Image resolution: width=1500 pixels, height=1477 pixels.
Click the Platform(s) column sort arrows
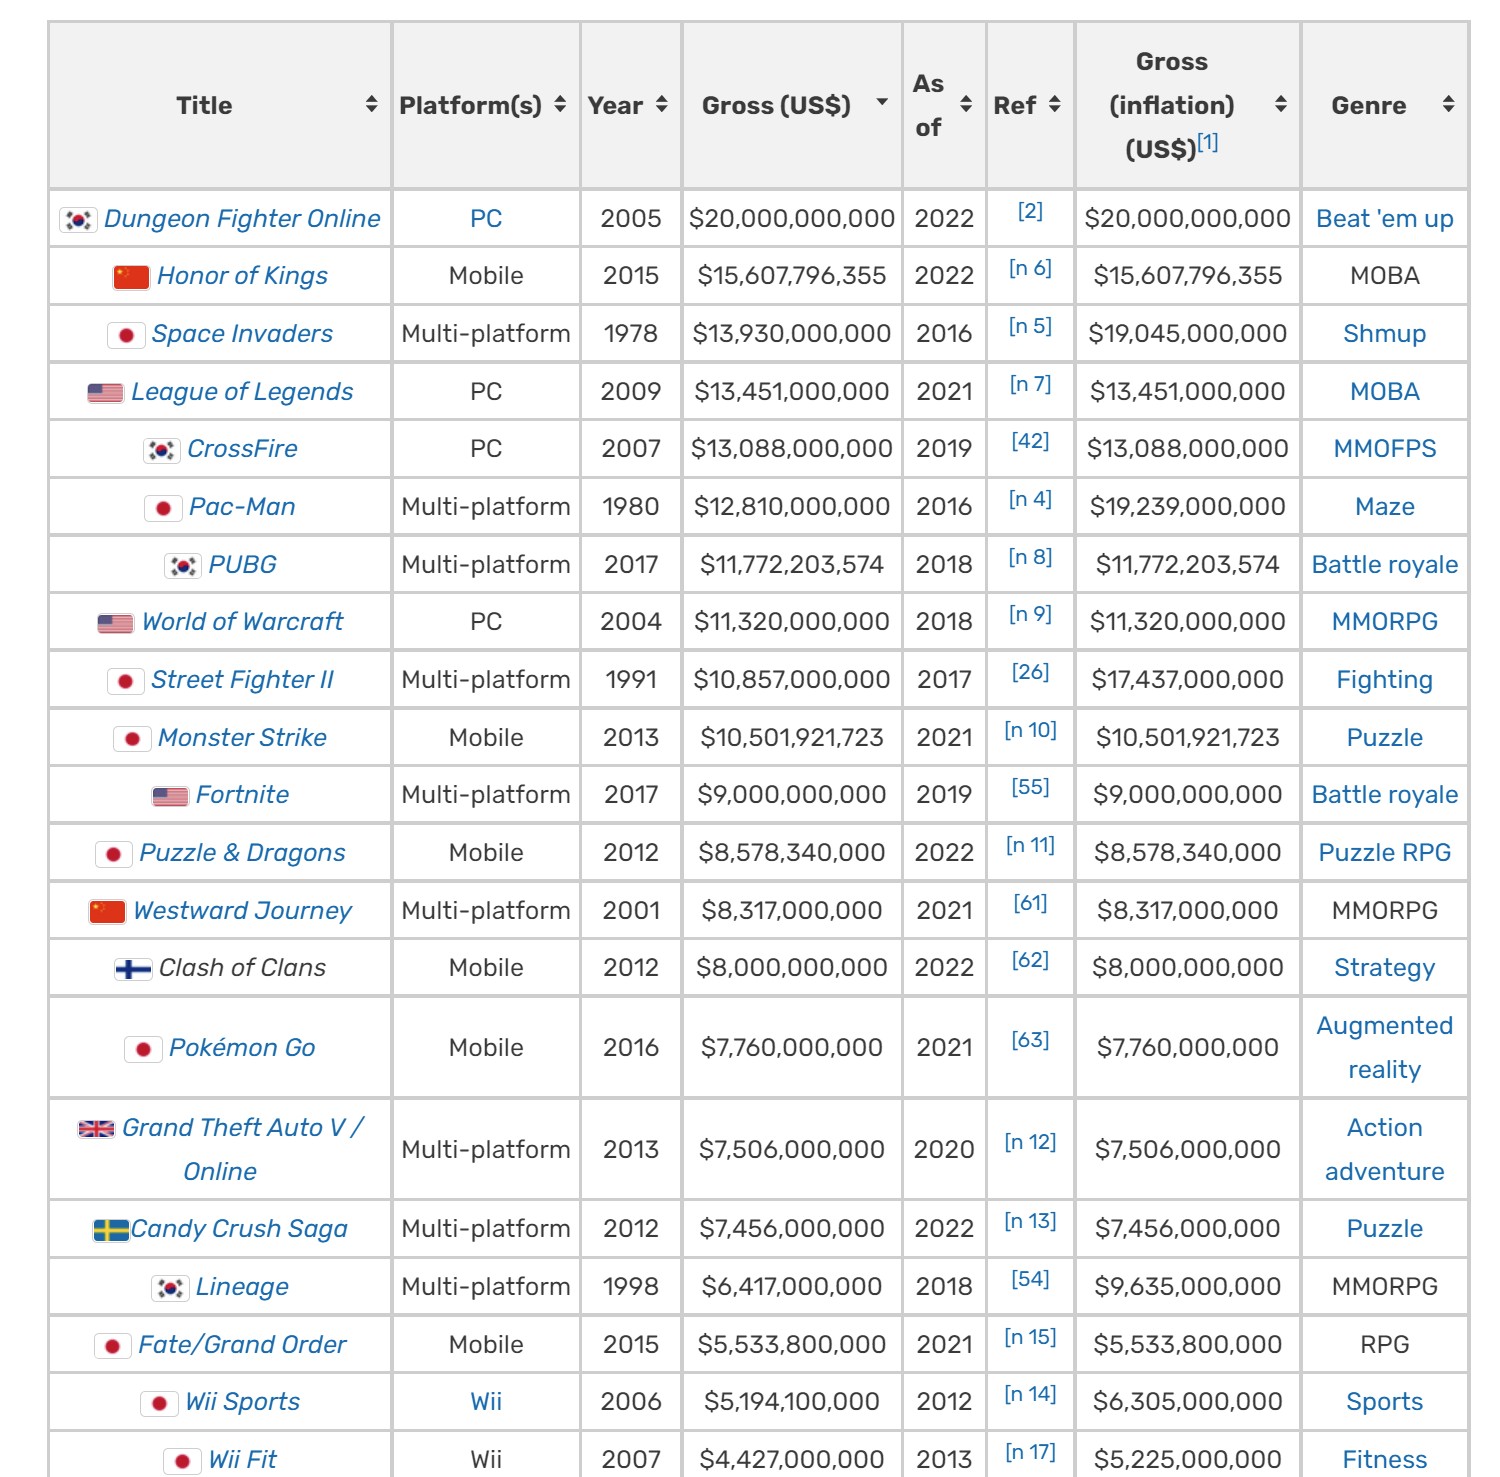coord(560,105)
